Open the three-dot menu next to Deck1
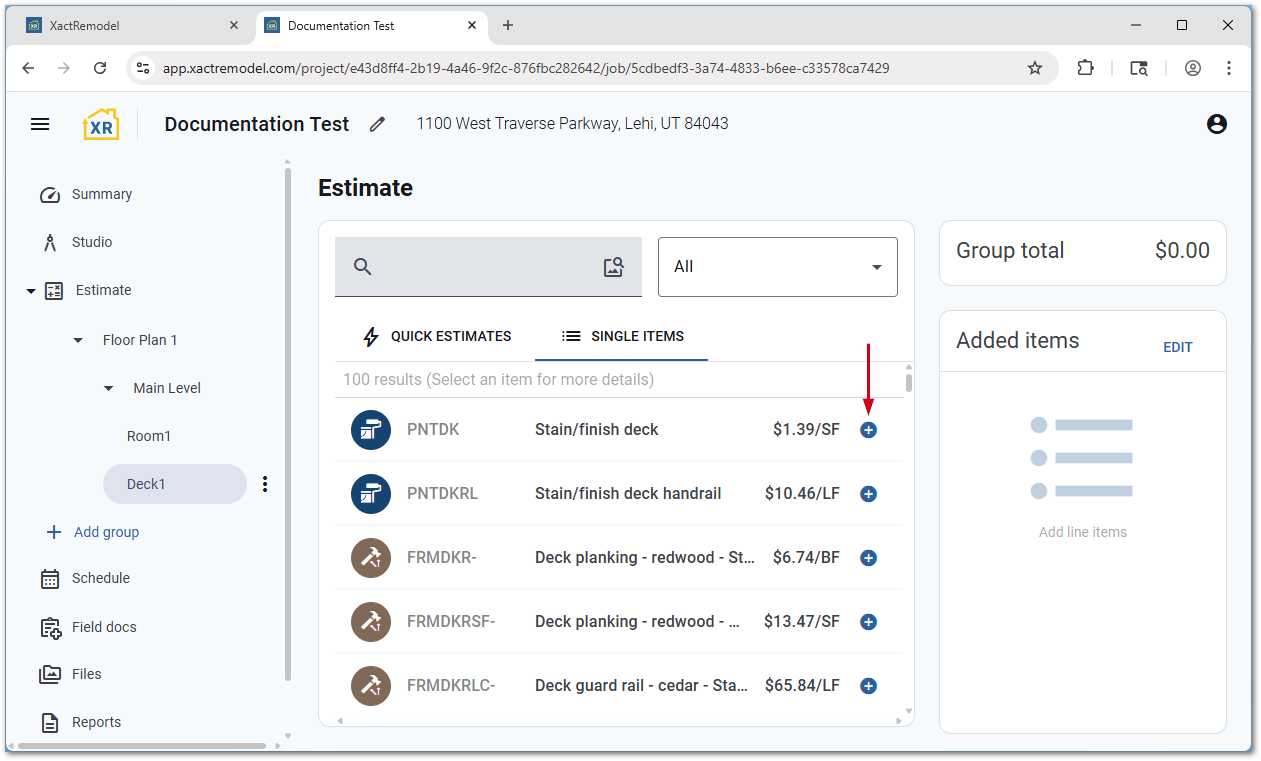 click(x=265, y=483)
